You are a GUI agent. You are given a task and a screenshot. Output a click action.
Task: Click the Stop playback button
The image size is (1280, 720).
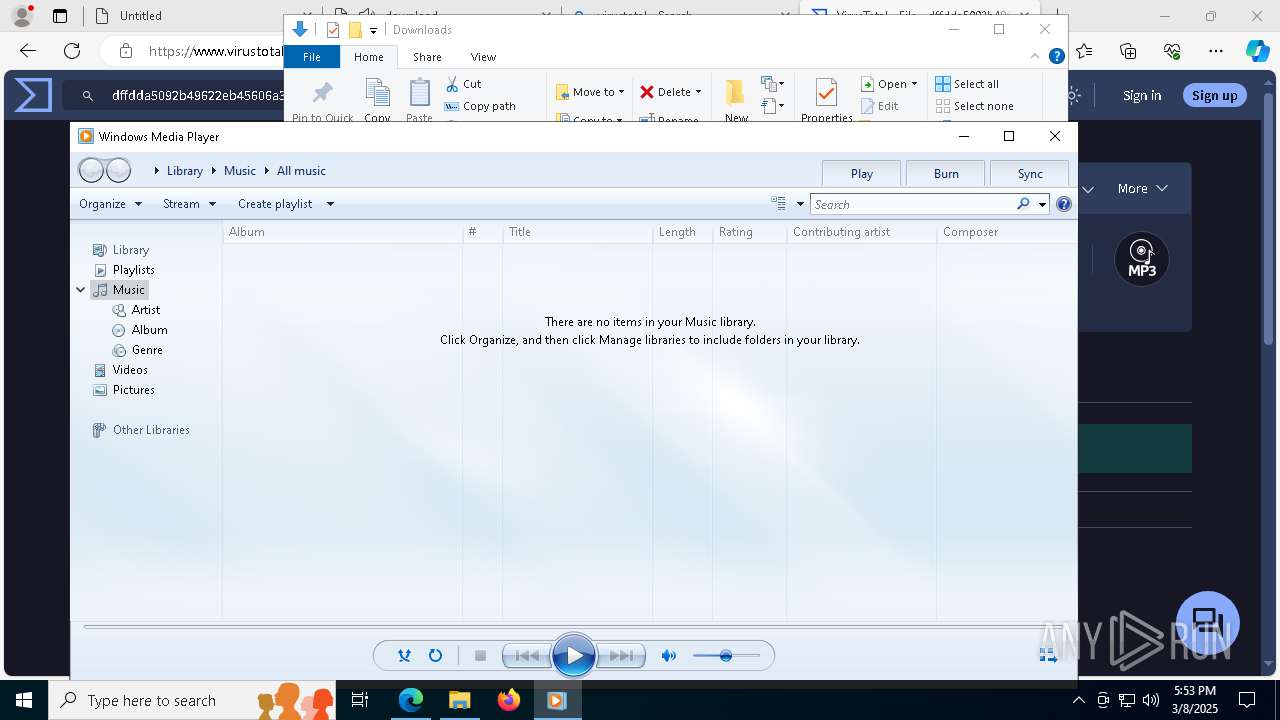(x=480, y=656)
